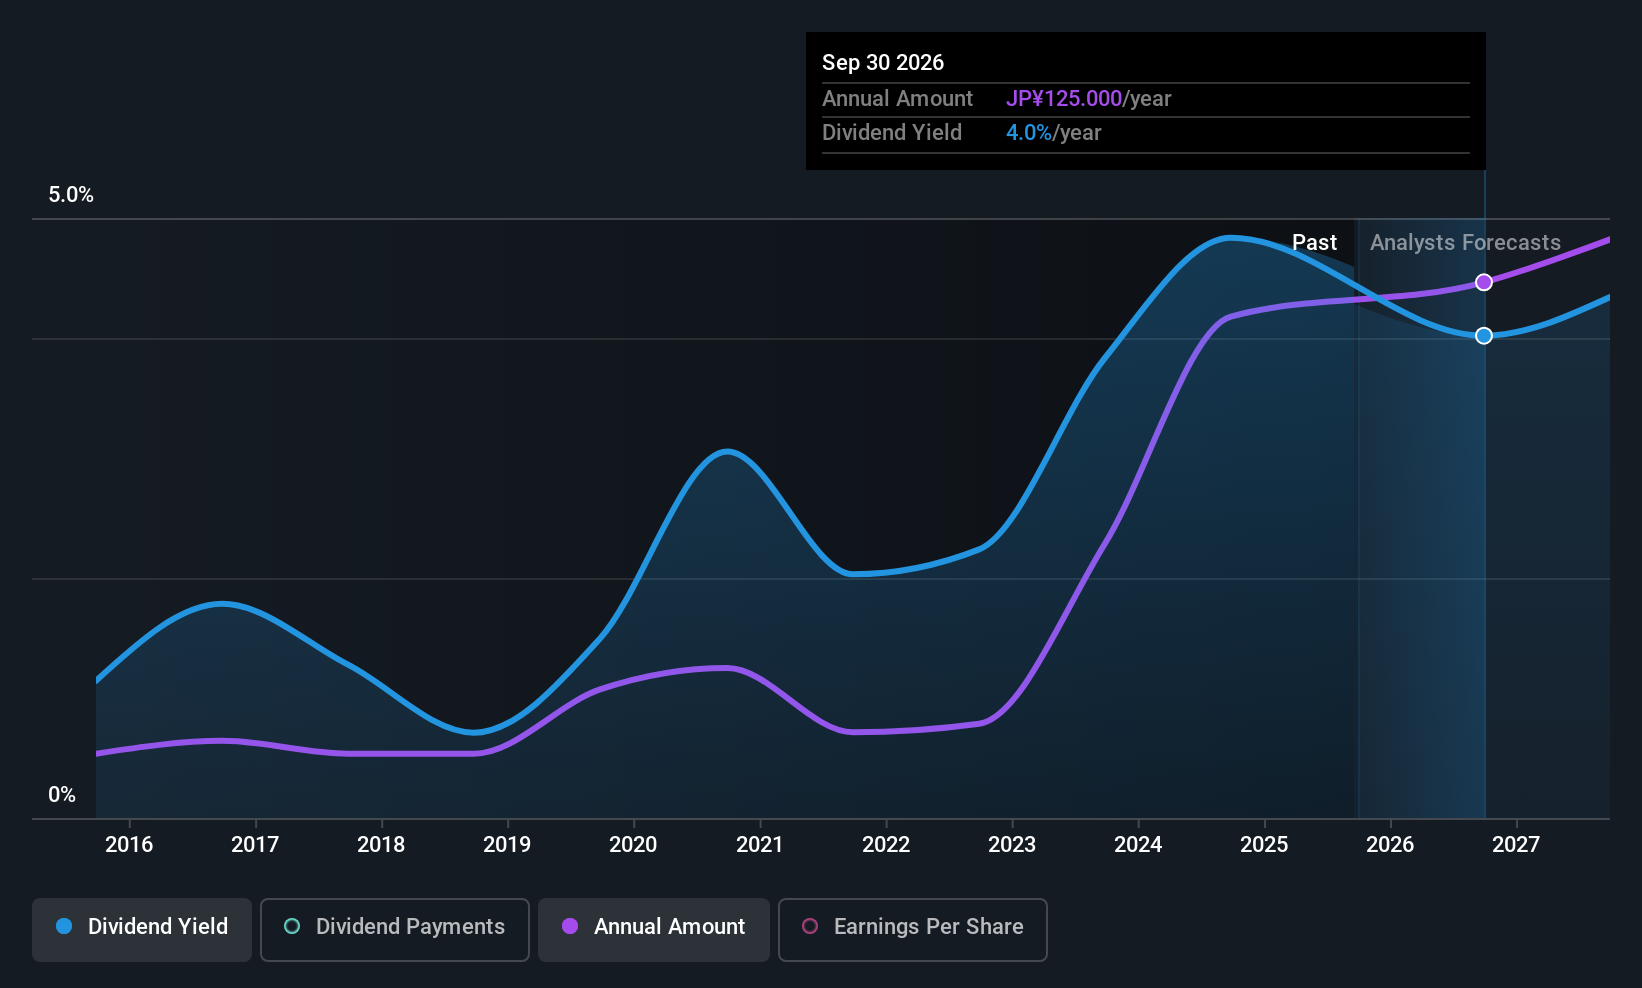Viewport: 1642px width, 988px height.
Task: Click the 2023 x-axis label
Action: pyautogui.click(x=1012, y=845)
